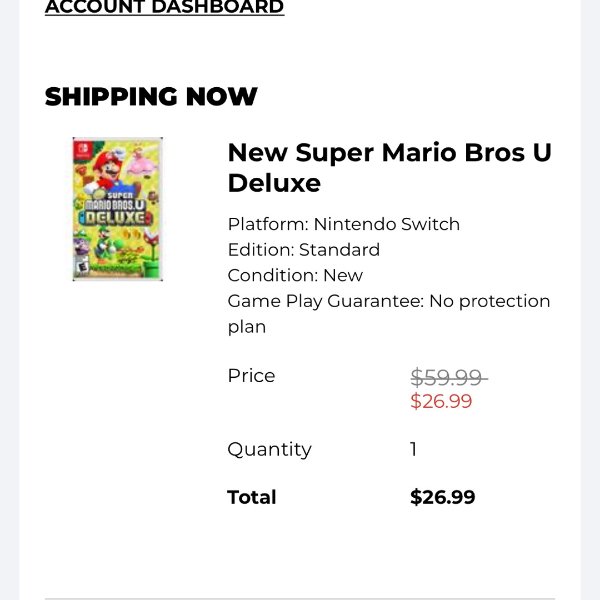Image resolution: width=600 pixels, height=600 pixels.
Task: Select the Shipping Now heading
Action: 151,96
